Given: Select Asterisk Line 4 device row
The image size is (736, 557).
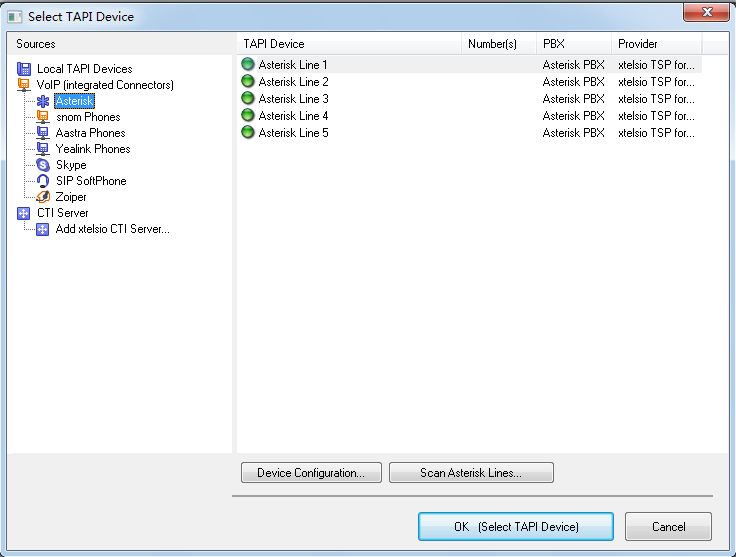Looking at the screenshot, I should click(469, 115).
